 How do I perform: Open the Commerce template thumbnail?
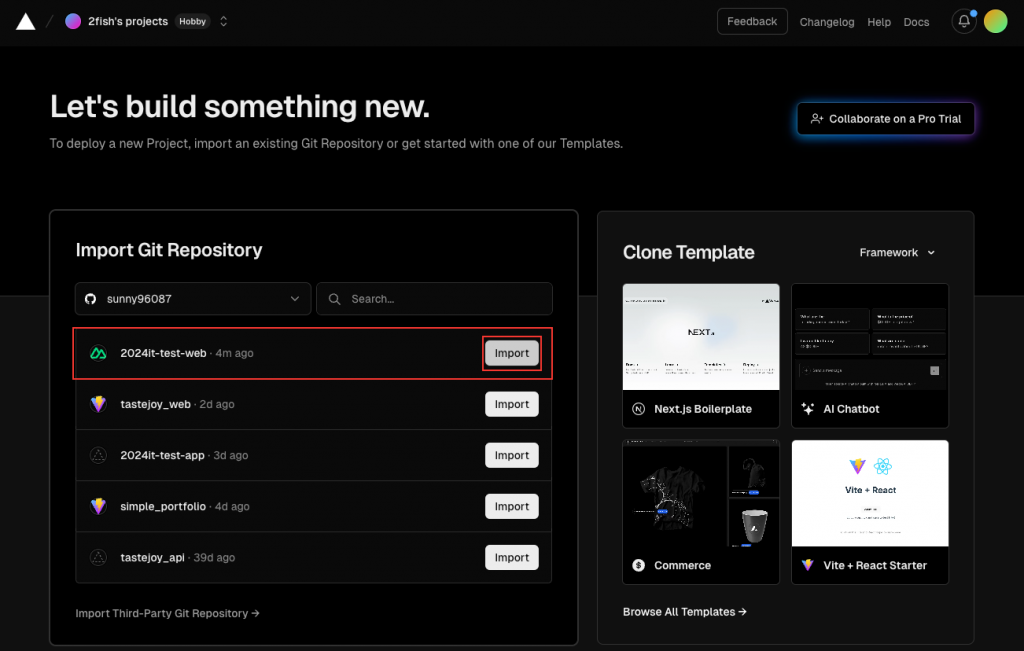tap(701, 494)
